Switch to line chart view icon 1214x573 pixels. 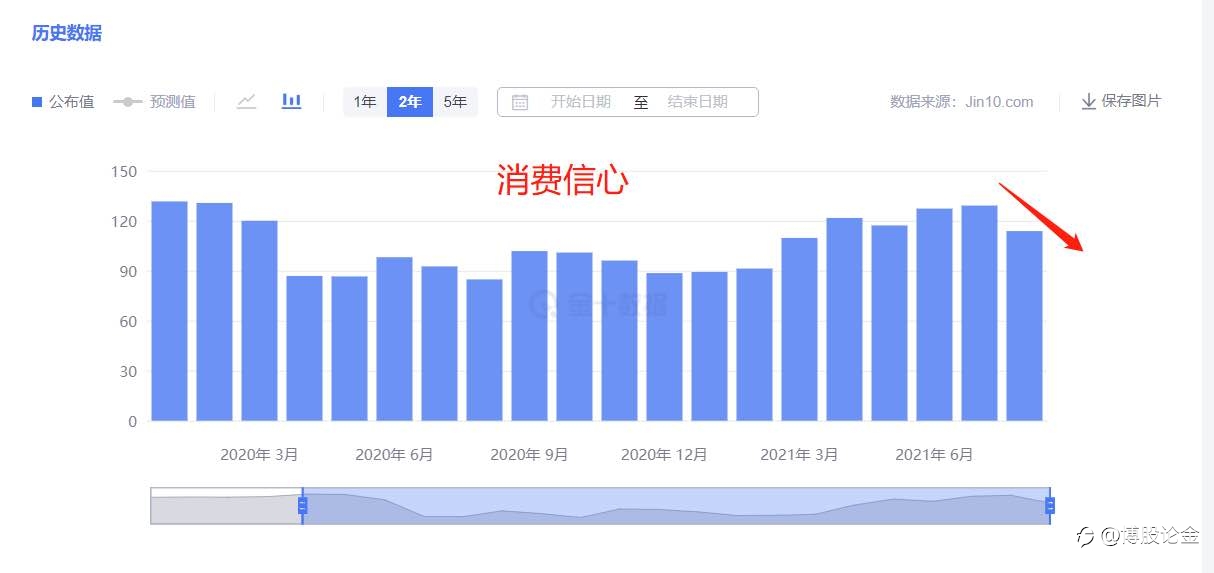(x=247, y=101)
